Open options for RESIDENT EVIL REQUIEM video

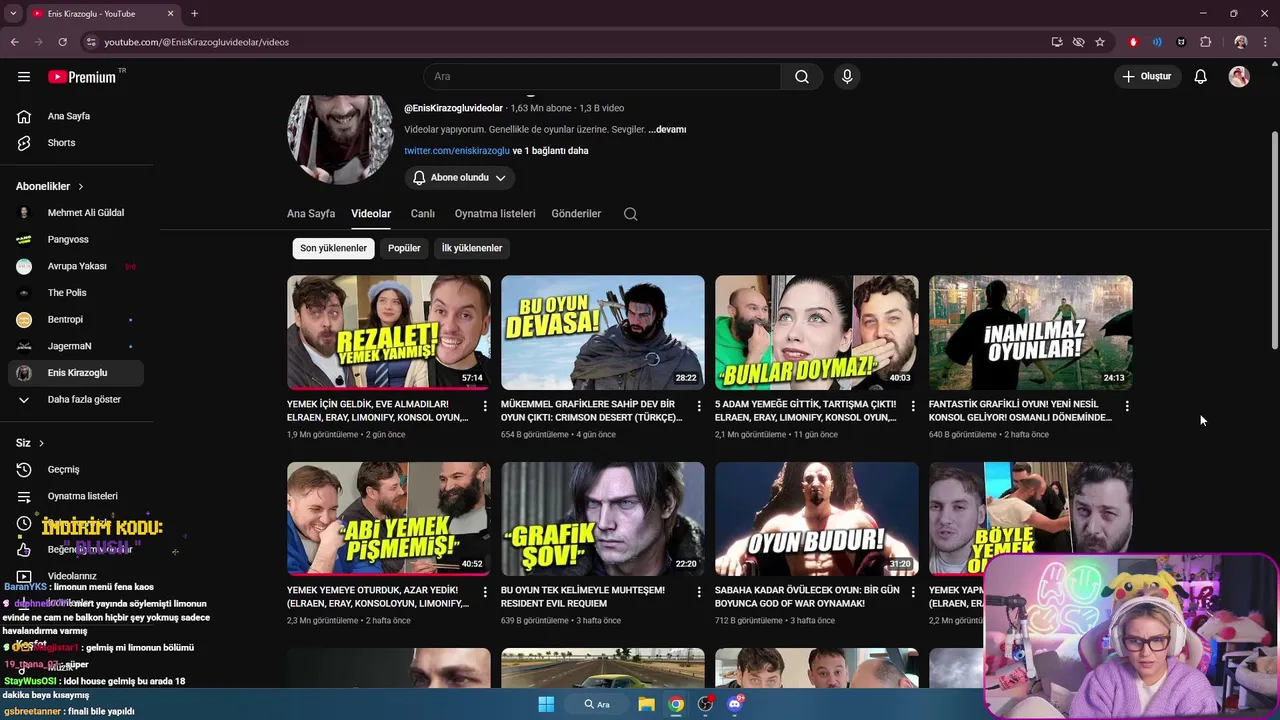pyautogui.click(x=699, y=592)
